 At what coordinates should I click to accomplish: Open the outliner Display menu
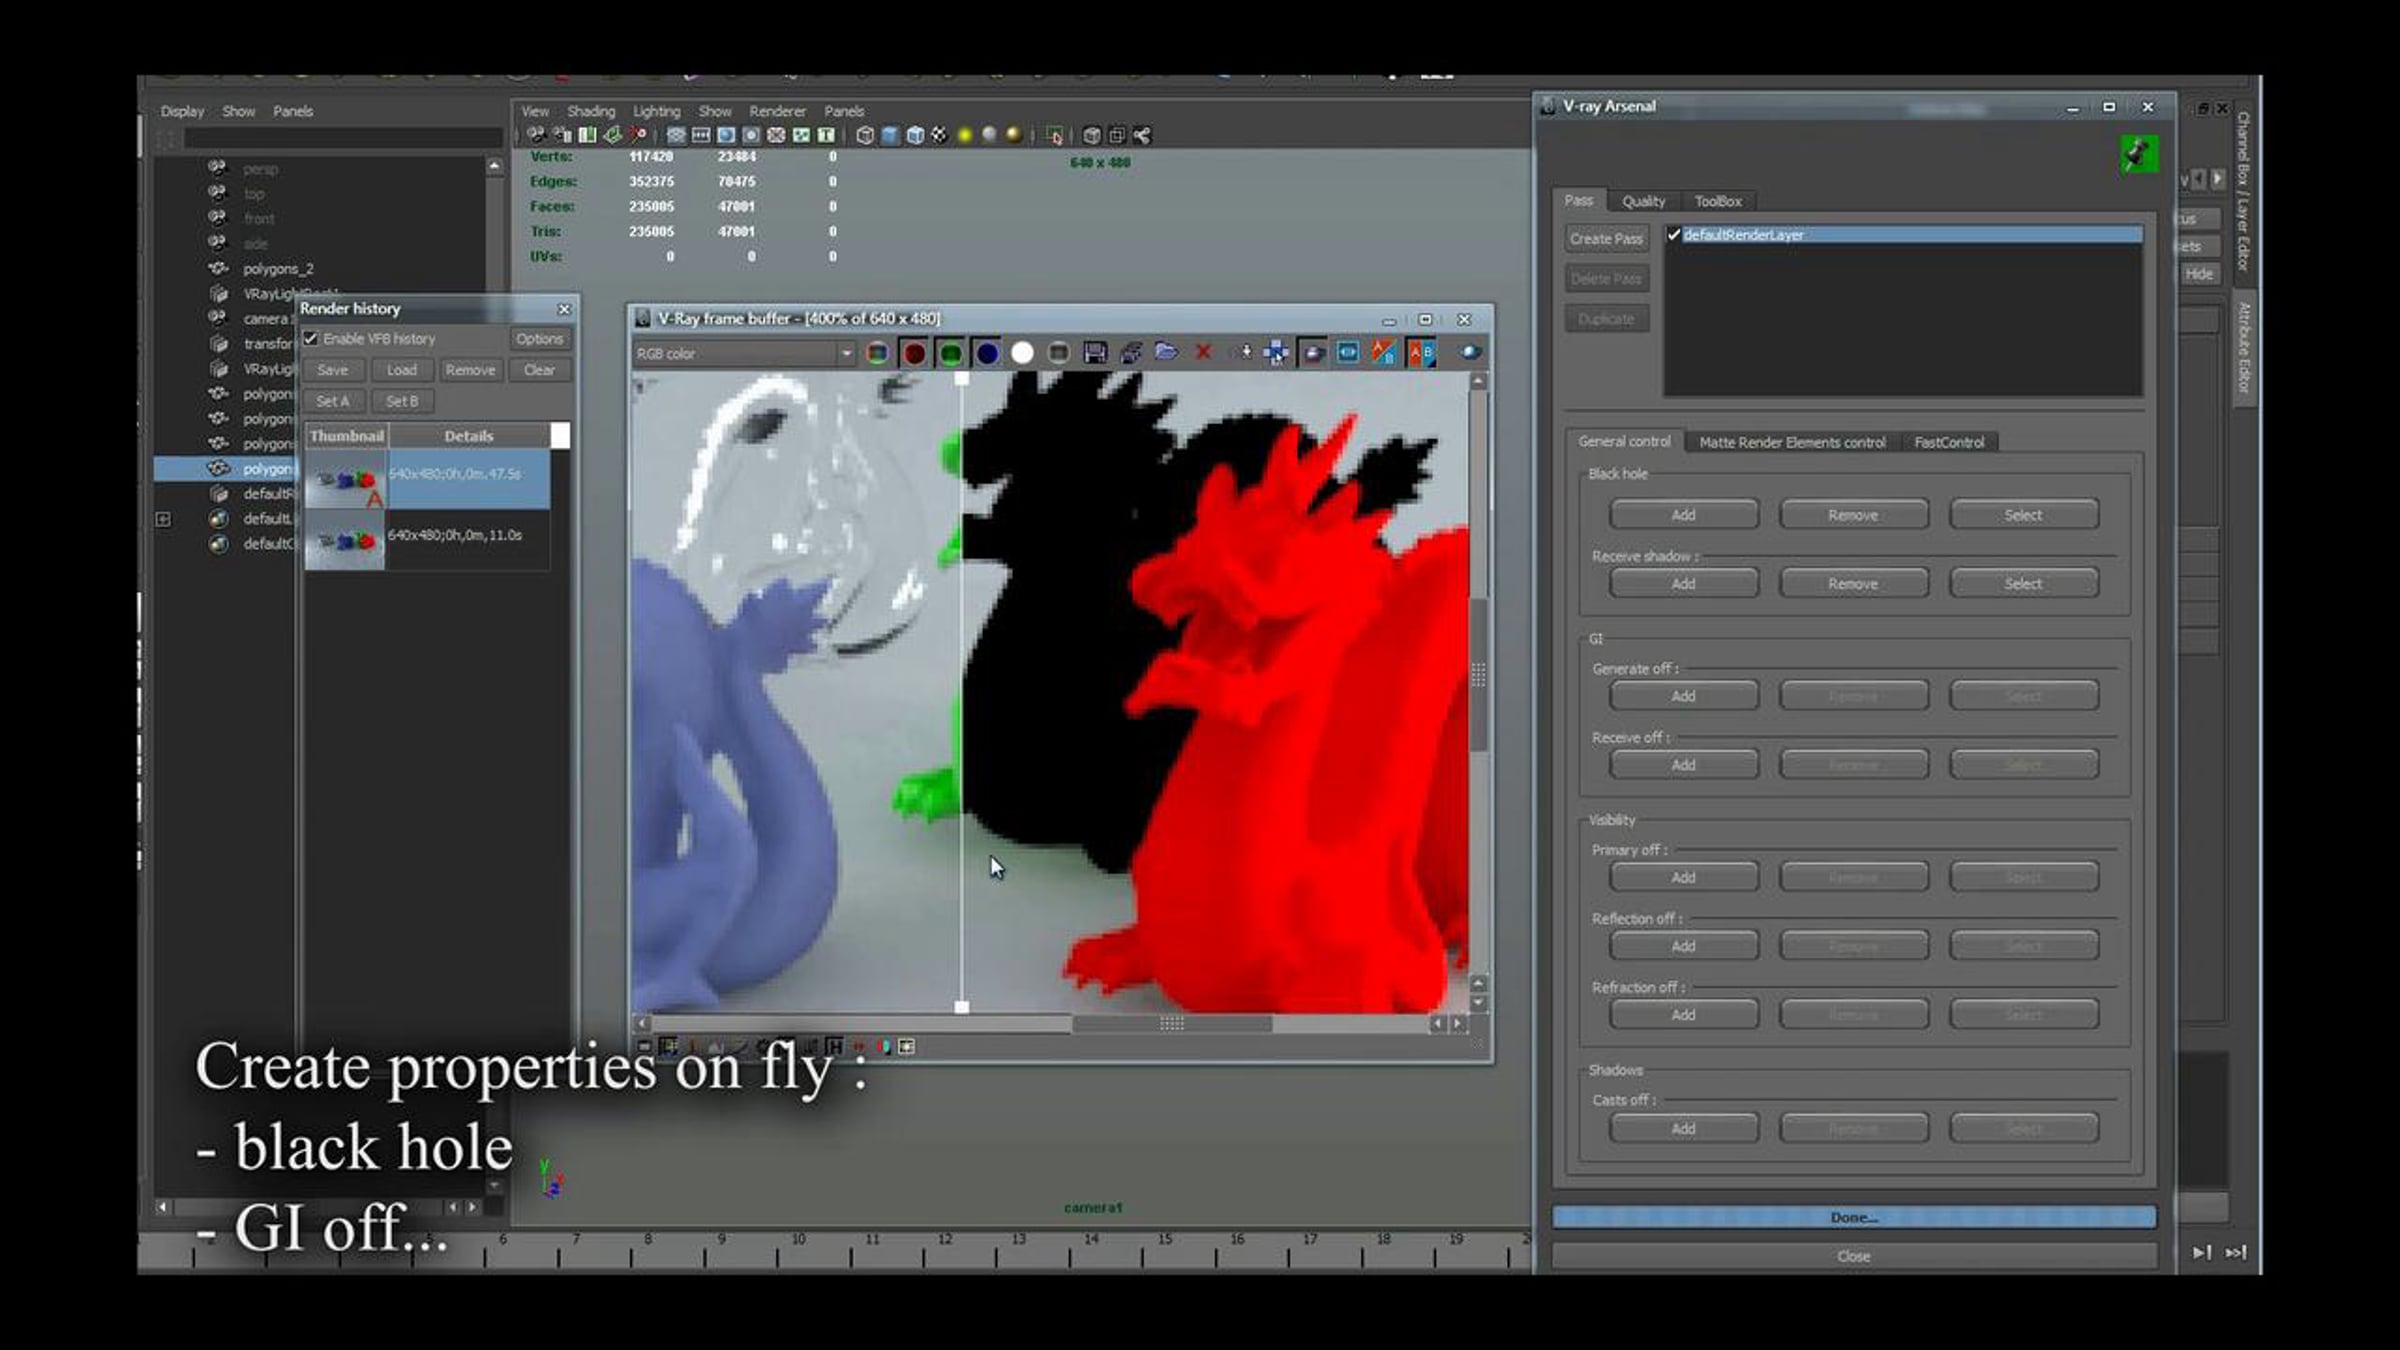(x=182, y=111)
